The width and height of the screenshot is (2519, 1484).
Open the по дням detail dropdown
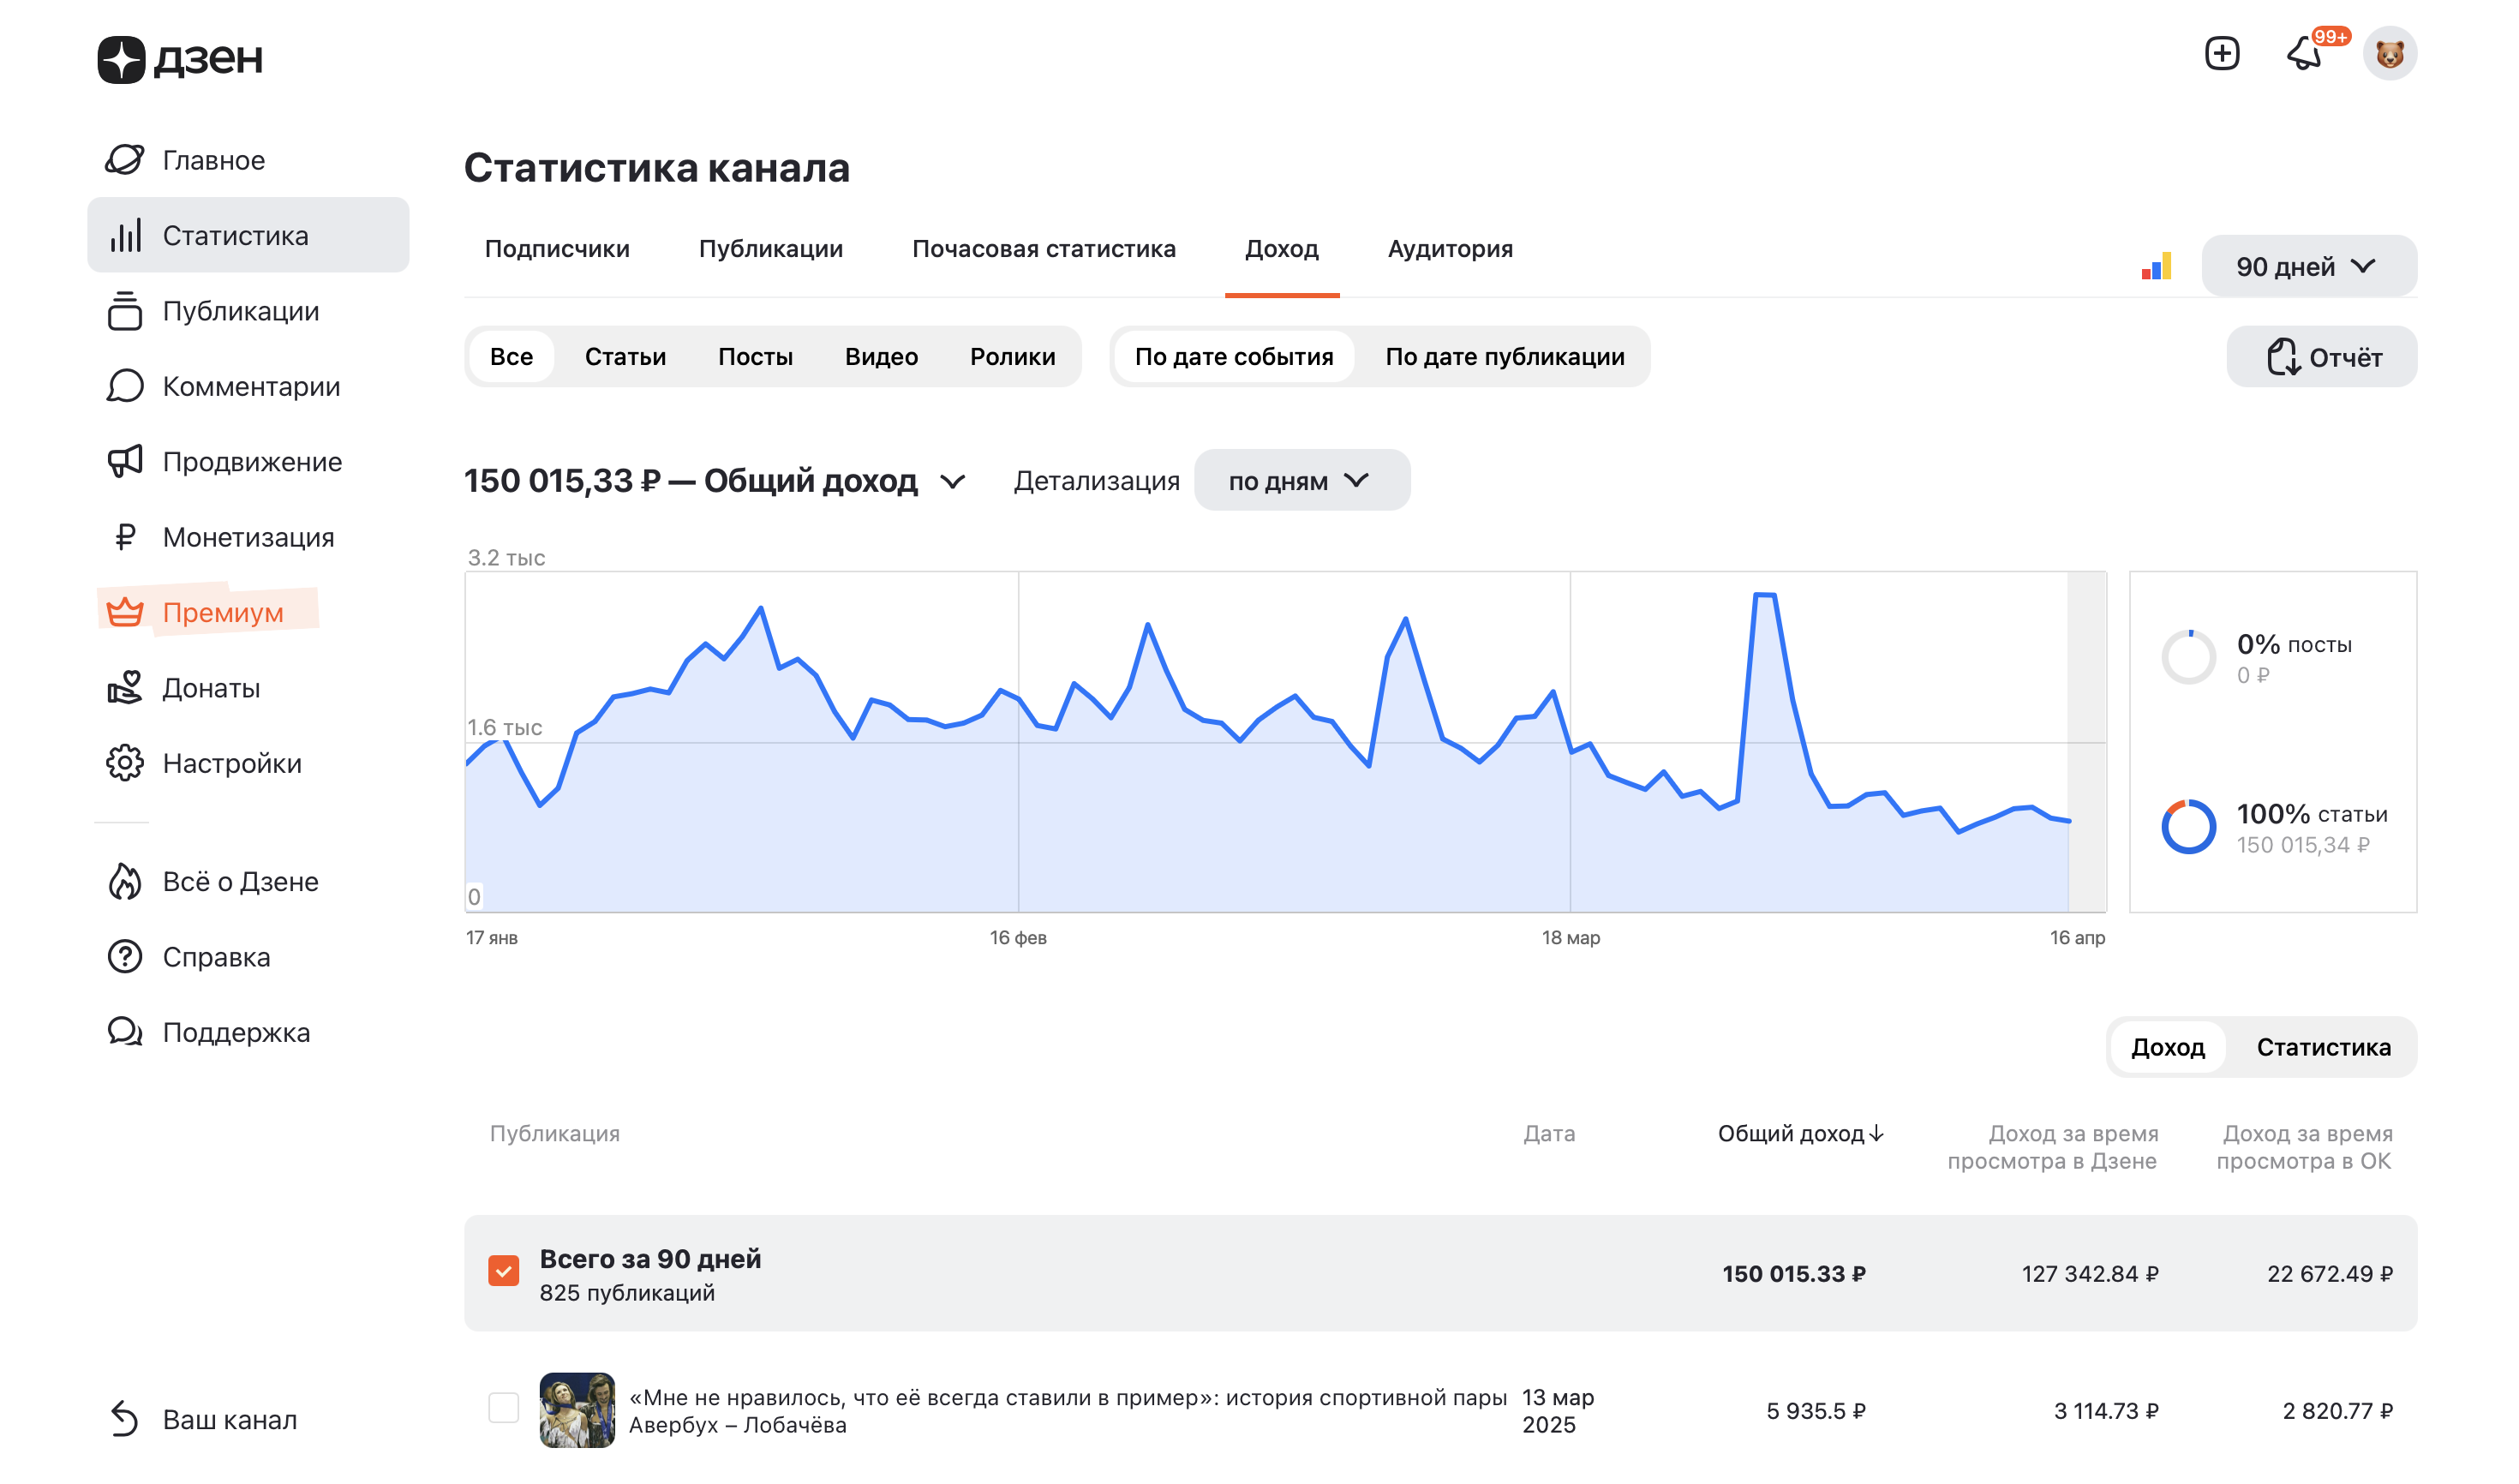pyautogui.click(x=1301, y=481)
